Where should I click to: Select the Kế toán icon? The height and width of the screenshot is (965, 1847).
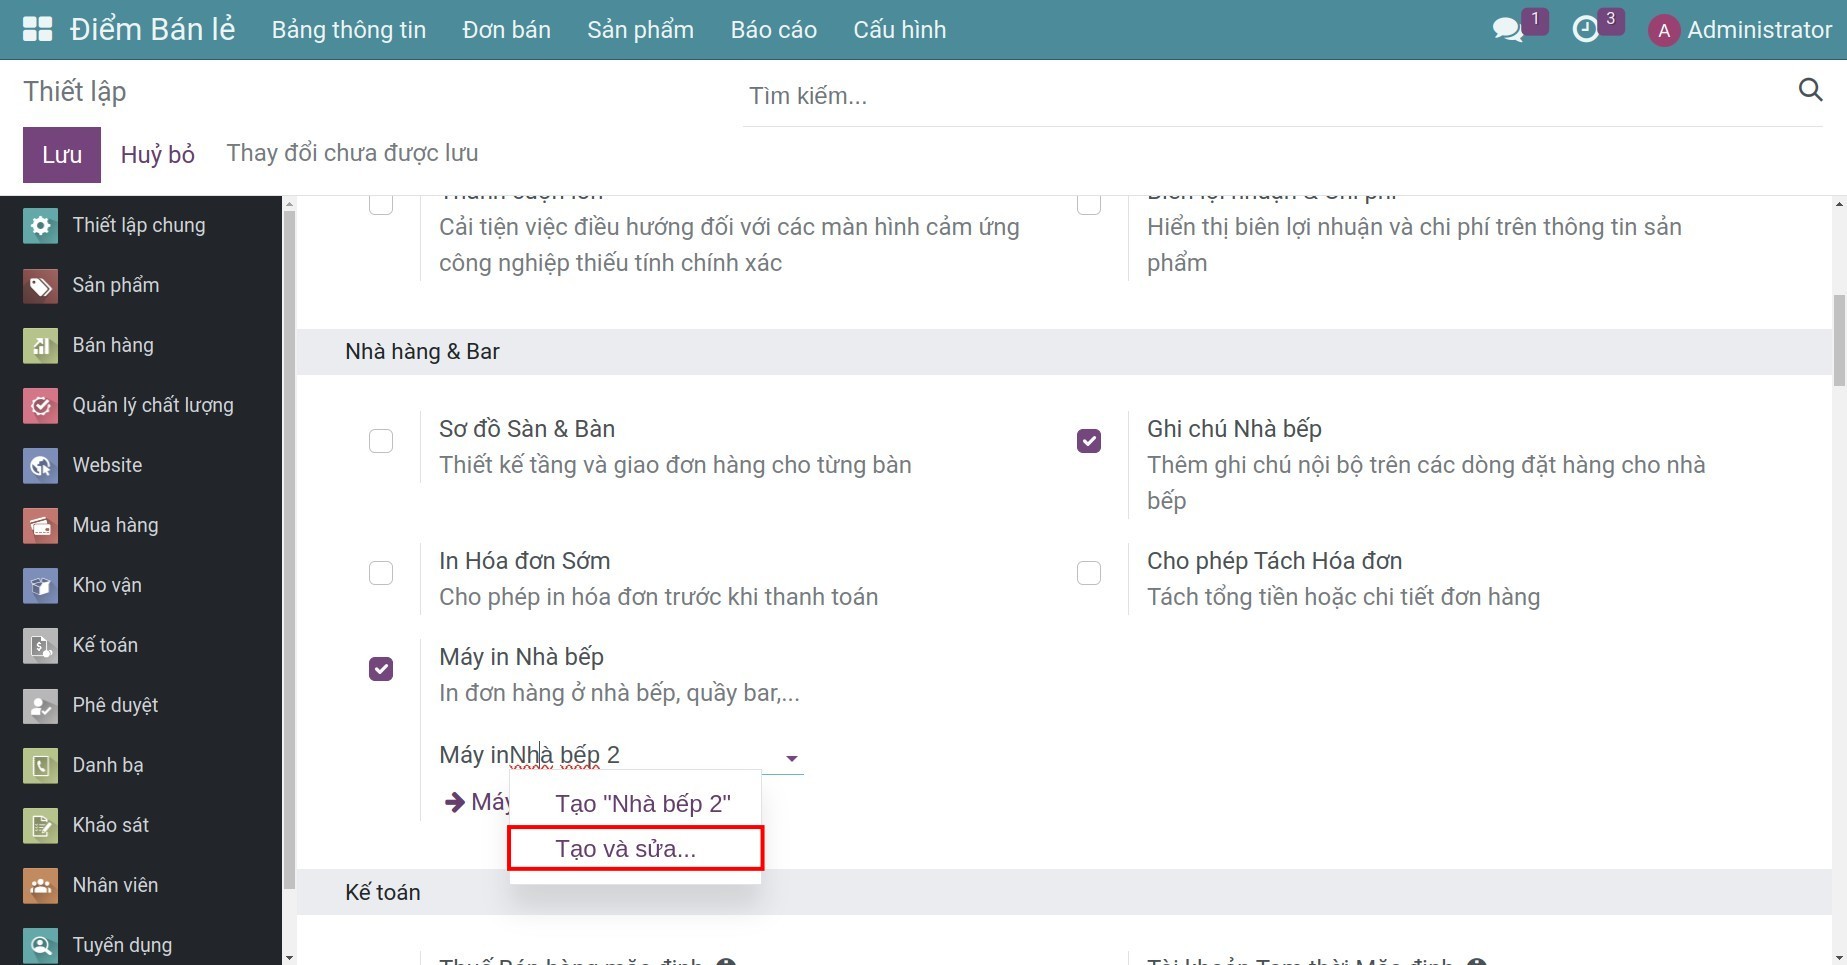pos(40,645)
